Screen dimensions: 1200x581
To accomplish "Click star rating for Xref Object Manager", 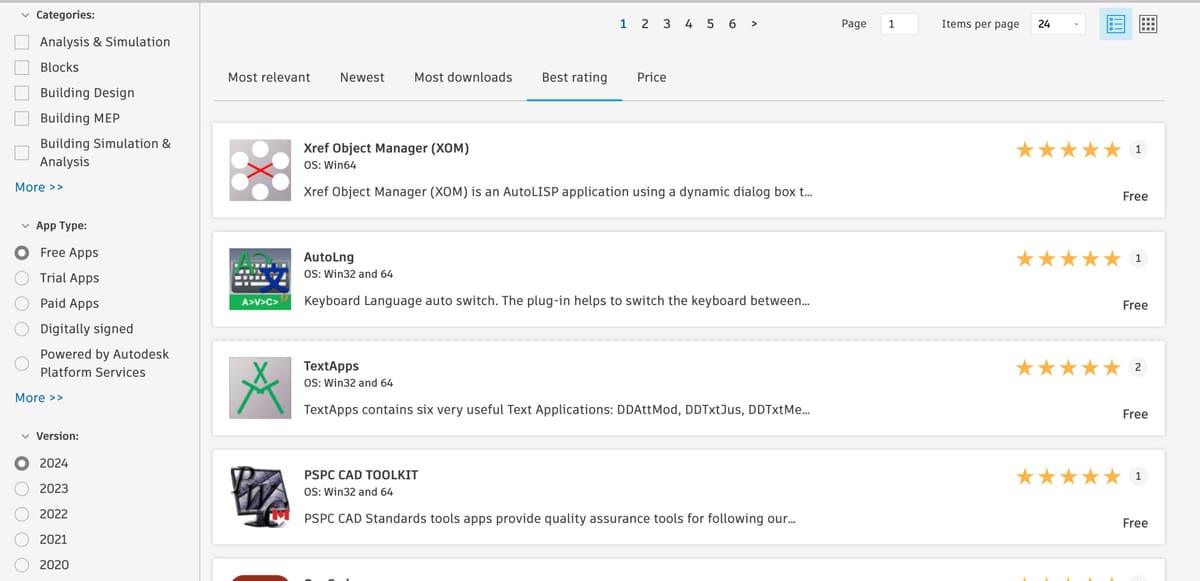I will coord(1068,150).
